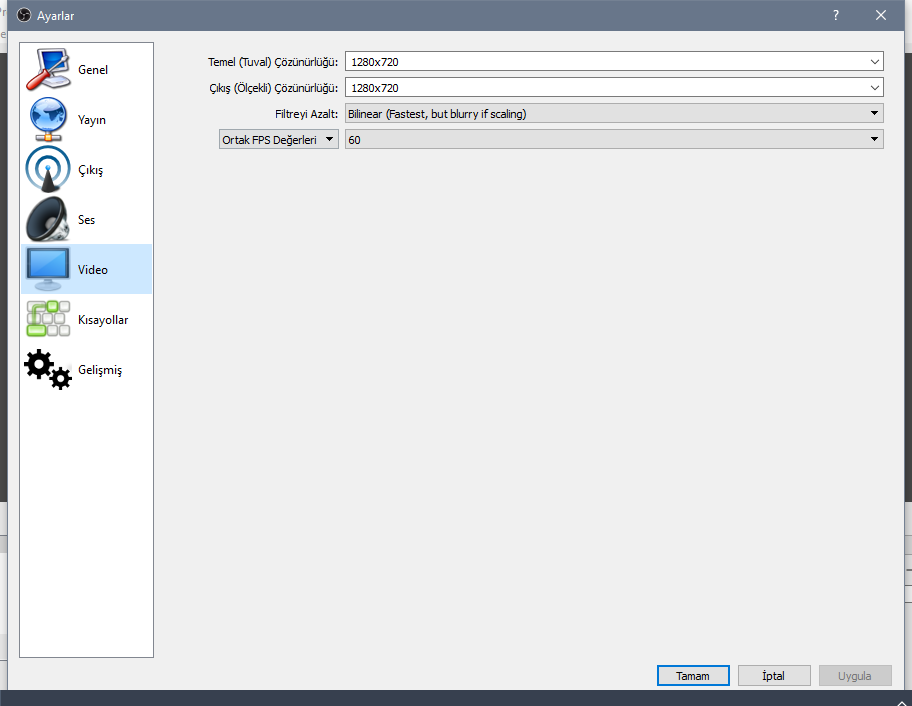The width and height of the screenshot is (912, 706).
Task: Click the Ayarlar title text
Action: click(56, 16)
